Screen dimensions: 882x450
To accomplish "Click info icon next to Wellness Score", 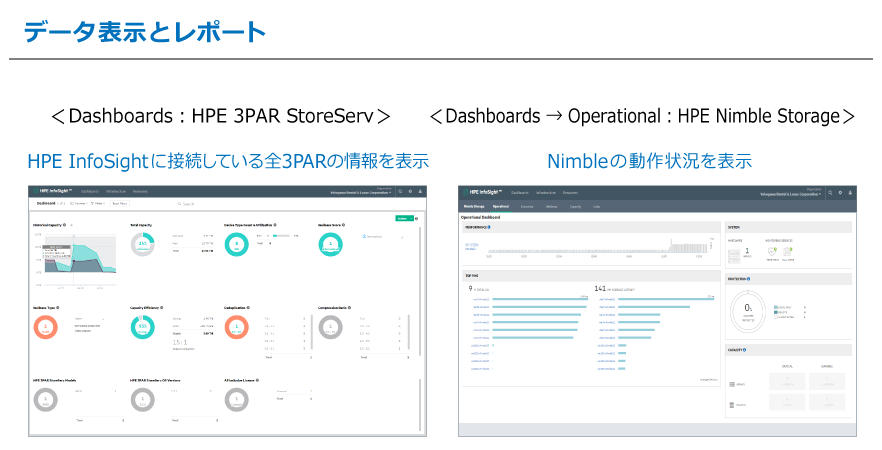I will [344, 225].
